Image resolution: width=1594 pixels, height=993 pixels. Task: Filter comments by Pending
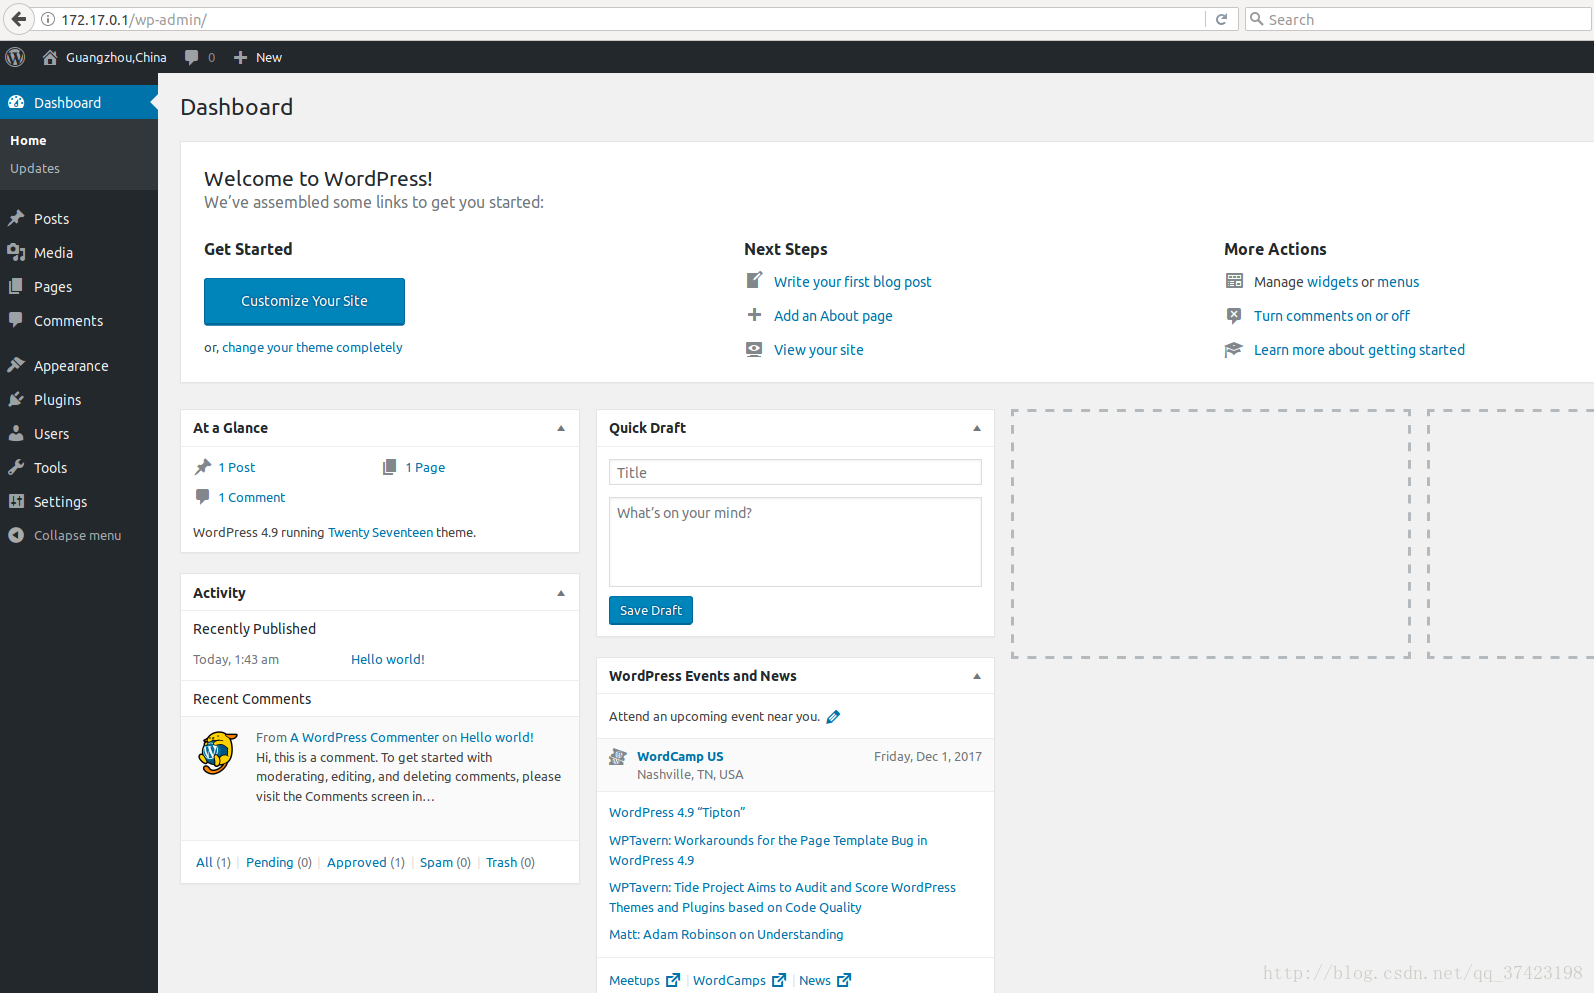click(x=270, y=862)
